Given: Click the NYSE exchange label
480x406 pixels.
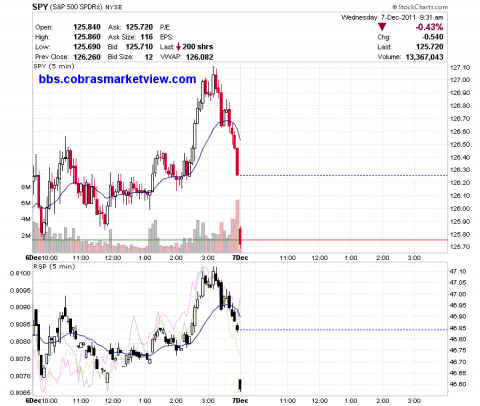Looking at the screenshot, I should click(114, 7).
